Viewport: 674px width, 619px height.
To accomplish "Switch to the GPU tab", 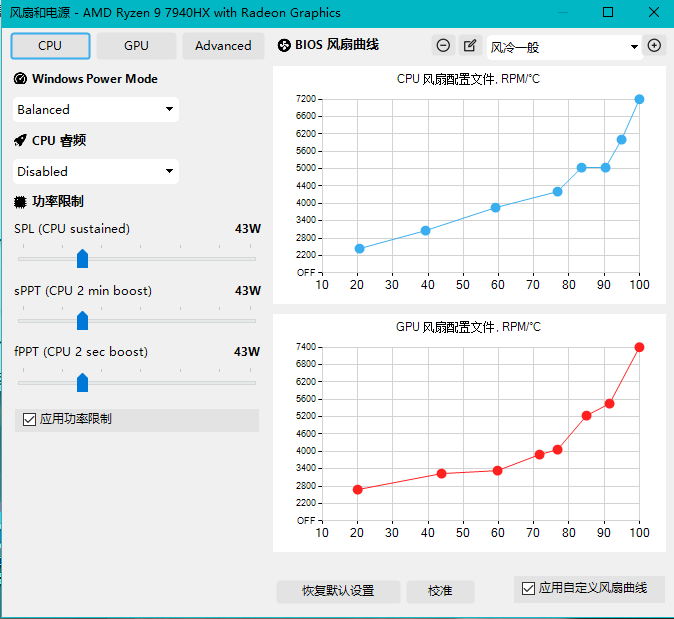I will pos(136,46).
